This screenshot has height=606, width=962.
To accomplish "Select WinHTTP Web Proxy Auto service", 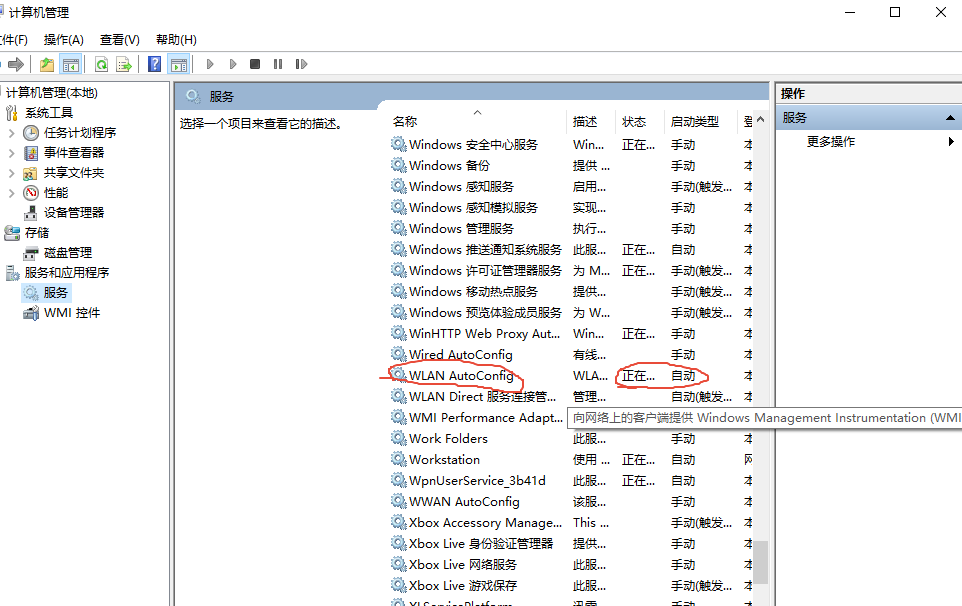I will click(x=571, y=334).
